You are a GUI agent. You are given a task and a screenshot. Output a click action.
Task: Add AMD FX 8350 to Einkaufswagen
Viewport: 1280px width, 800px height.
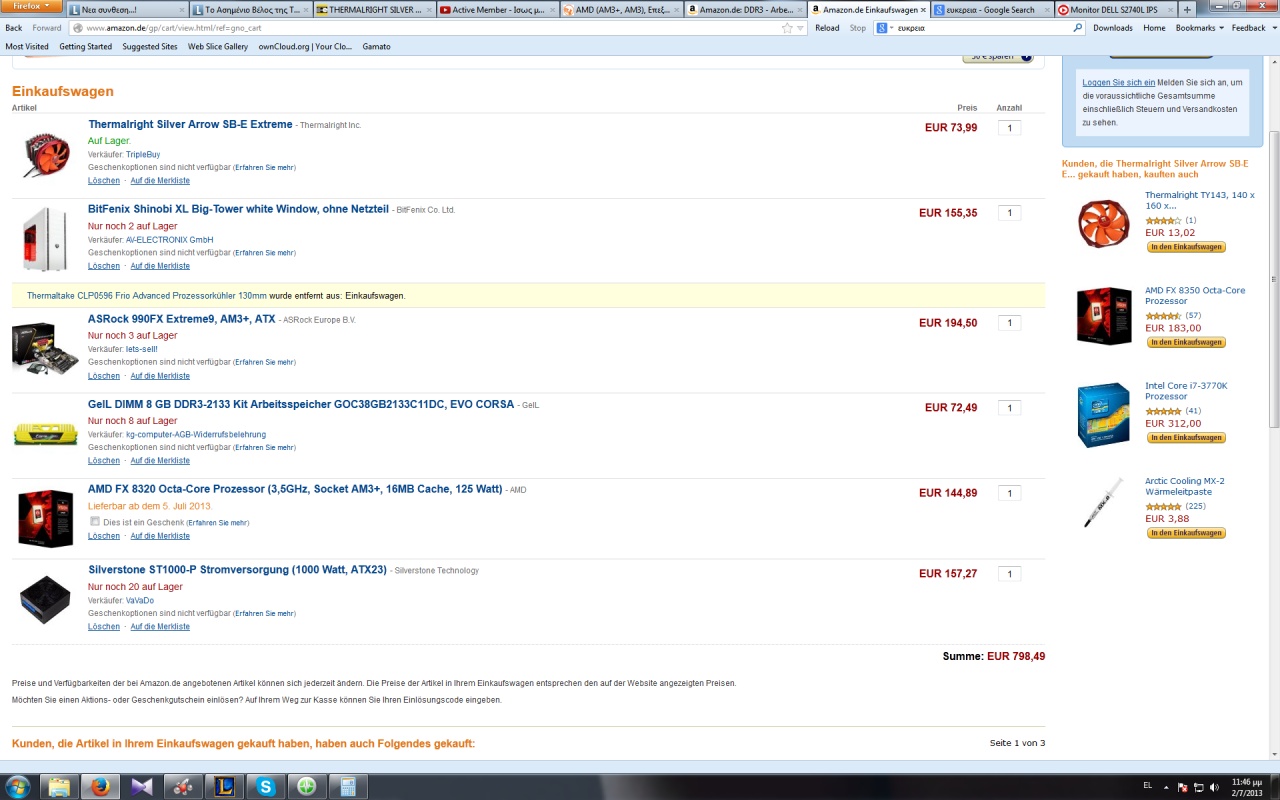(1186, 342)
